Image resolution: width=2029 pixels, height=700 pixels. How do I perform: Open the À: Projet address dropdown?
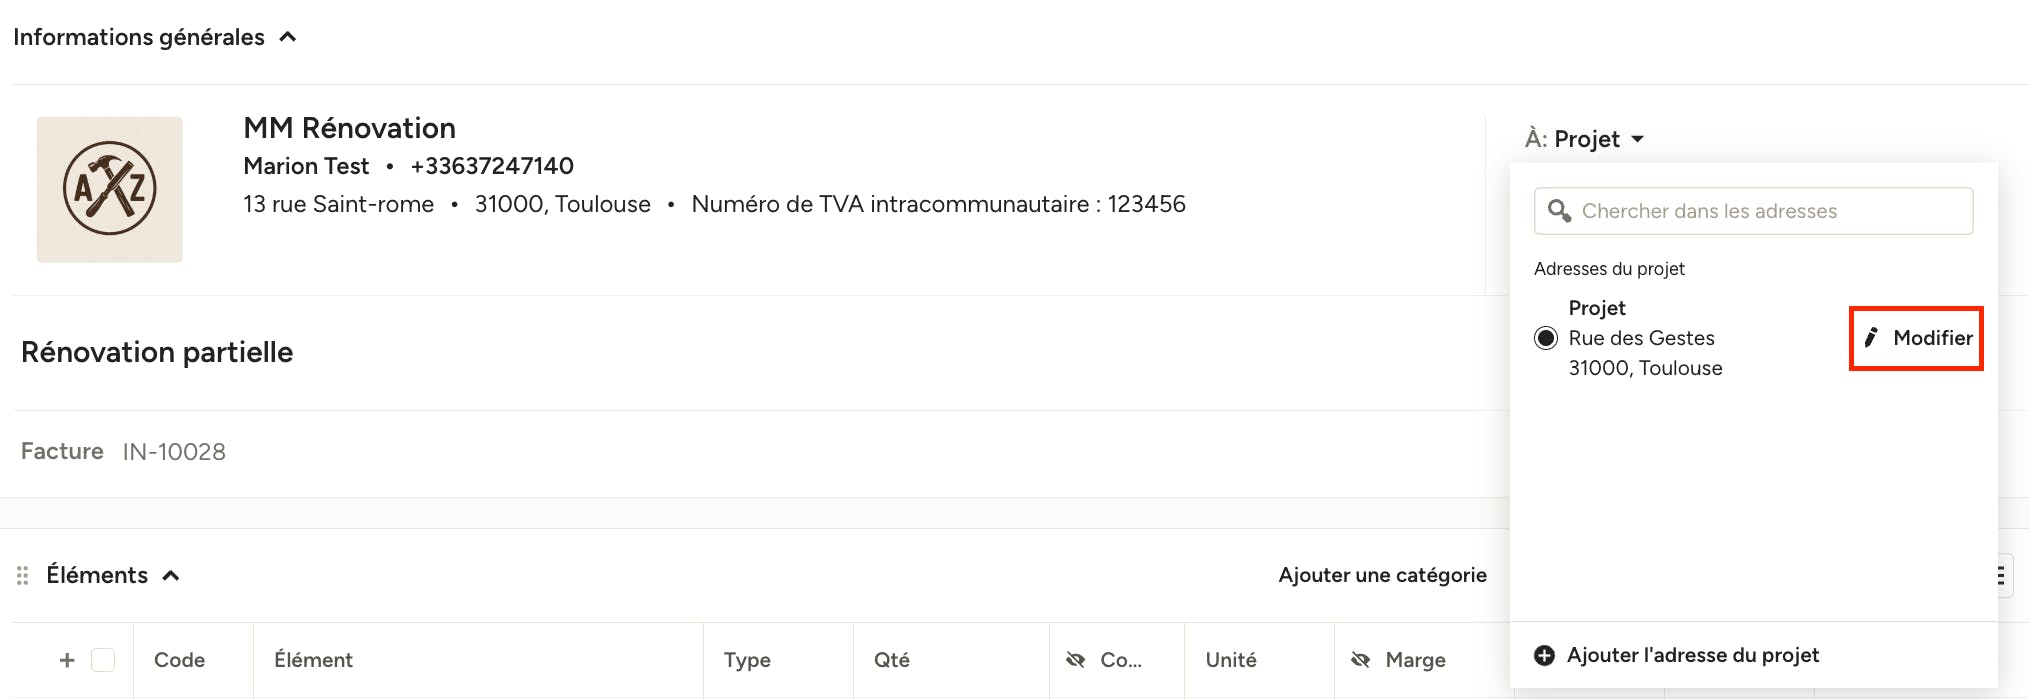(x=1585, y=139)
